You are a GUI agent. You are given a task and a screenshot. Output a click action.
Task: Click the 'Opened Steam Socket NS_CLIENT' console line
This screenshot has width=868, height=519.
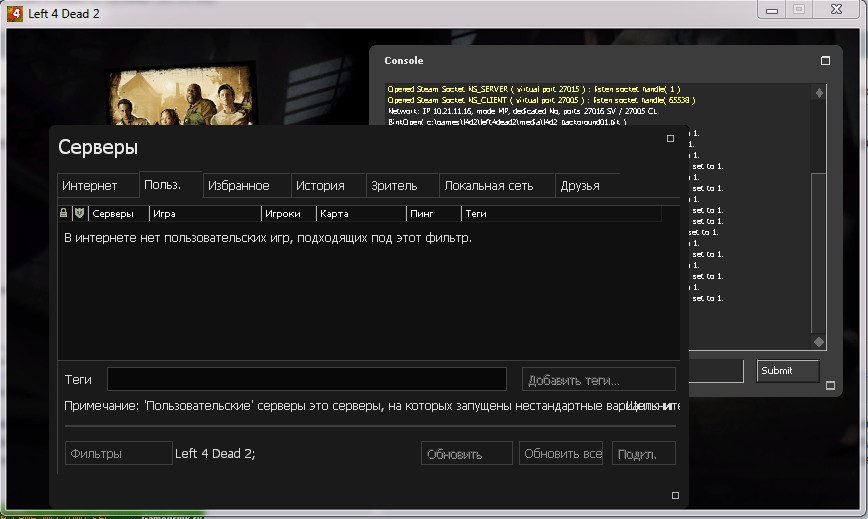(541, 100)
